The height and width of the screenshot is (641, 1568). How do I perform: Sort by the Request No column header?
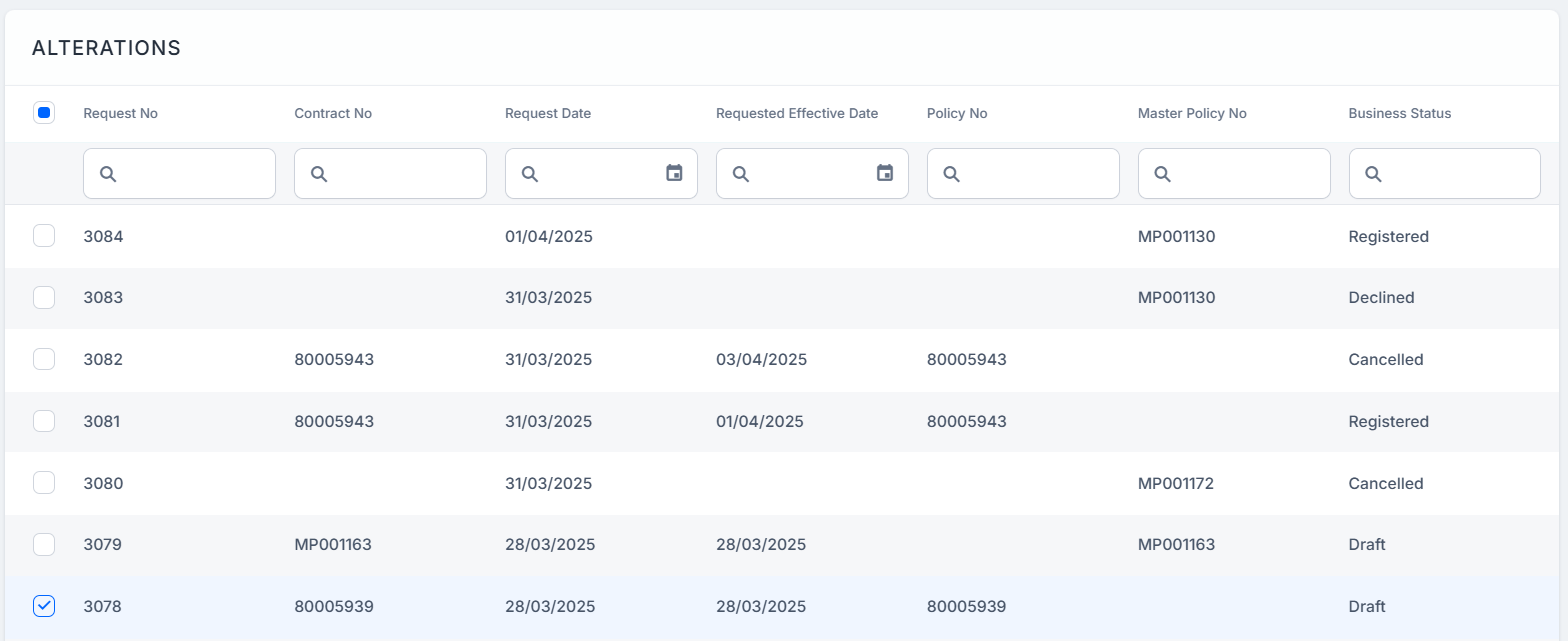[x=120, y=113]
